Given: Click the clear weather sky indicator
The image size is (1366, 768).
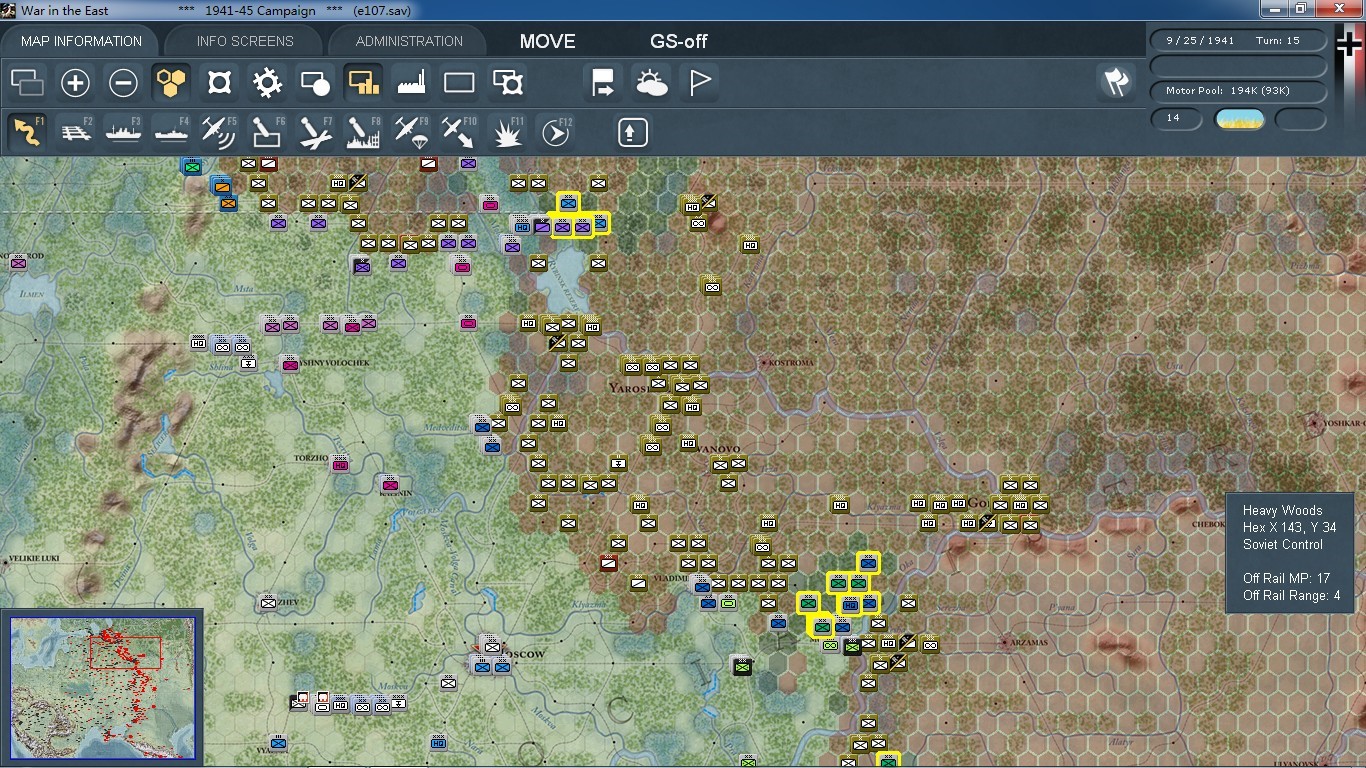Looking at the screenshot, I should (1240, 119).
